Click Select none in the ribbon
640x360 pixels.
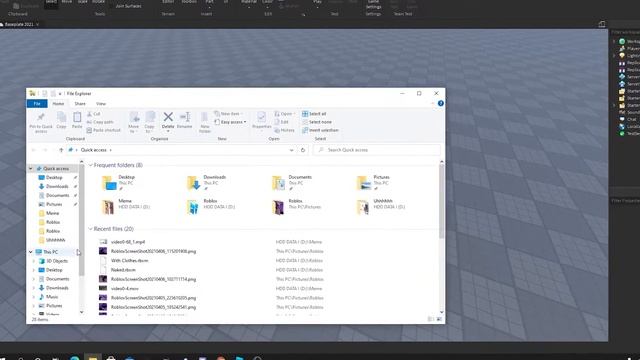(x=317, y=122)
